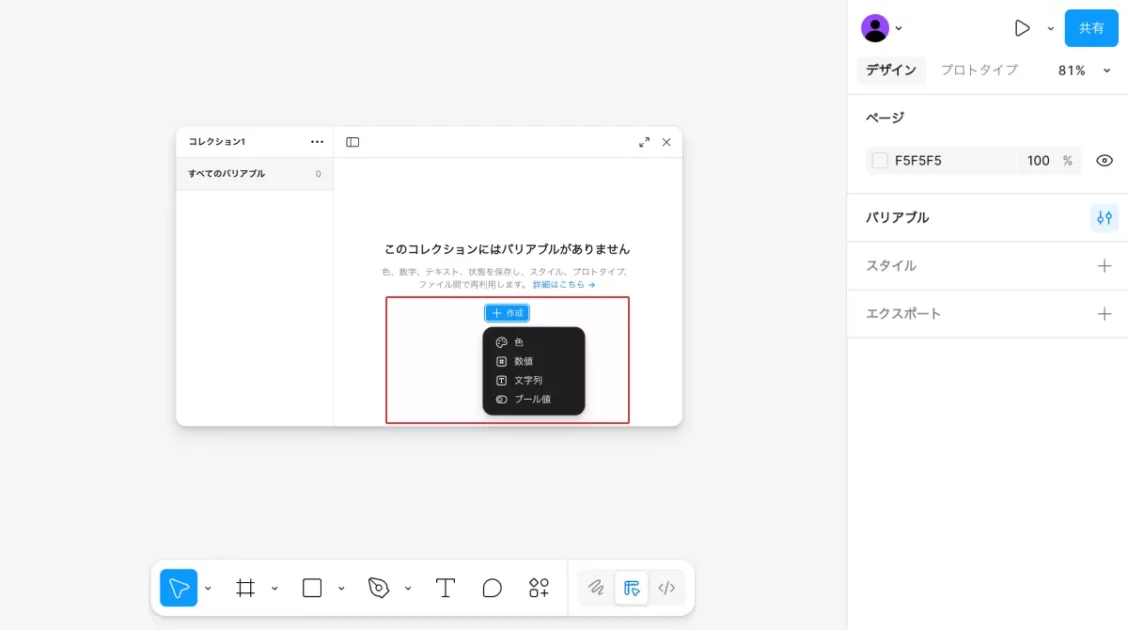Switch to Dev Mode toggle

coord(667,588)
